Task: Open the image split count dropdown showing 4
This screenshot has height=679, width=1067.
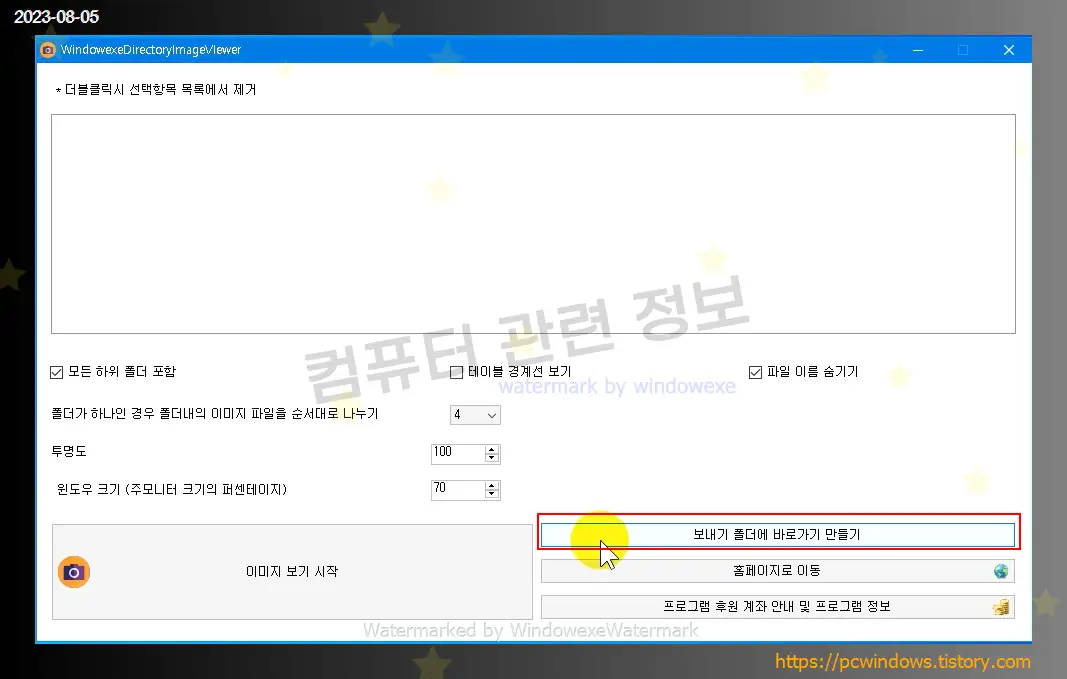Action: [475, 415]
